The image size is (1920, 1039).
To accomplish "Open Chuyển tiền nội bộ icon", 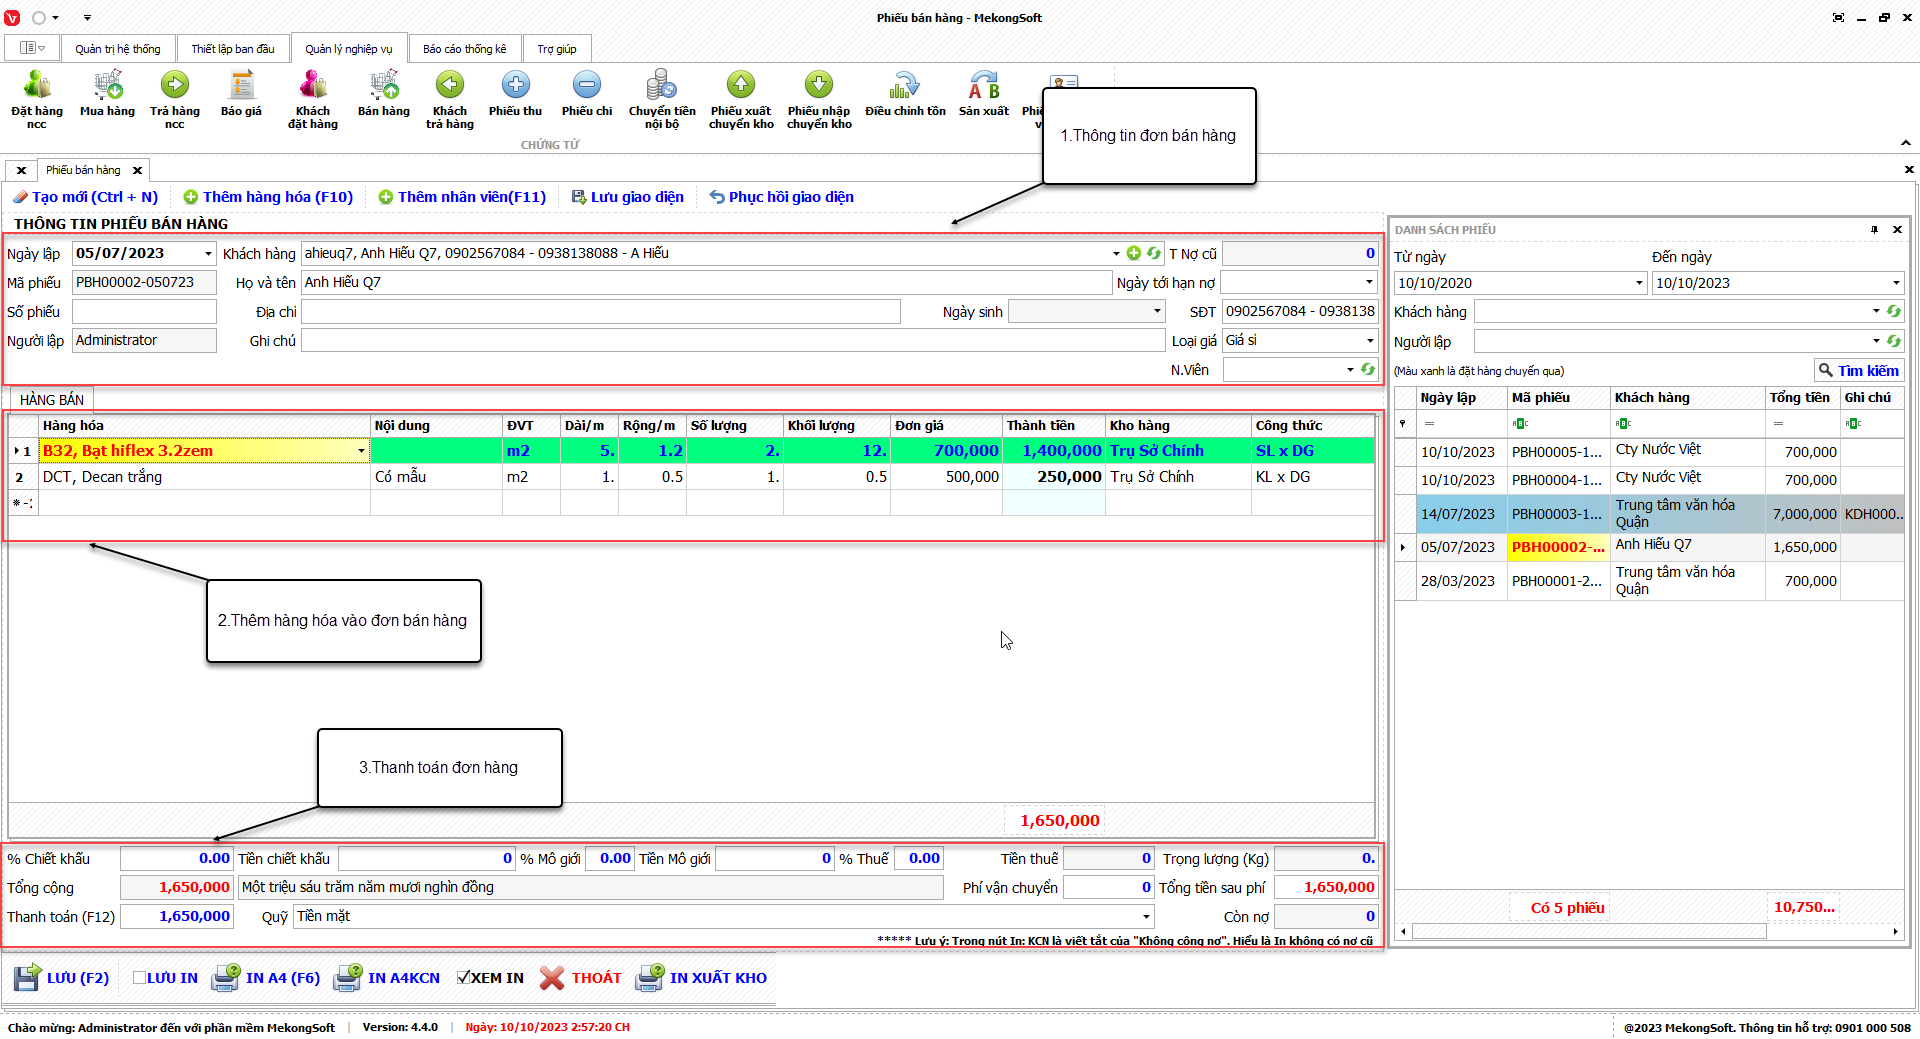I will pyautogui.click(x=661, y=99).
